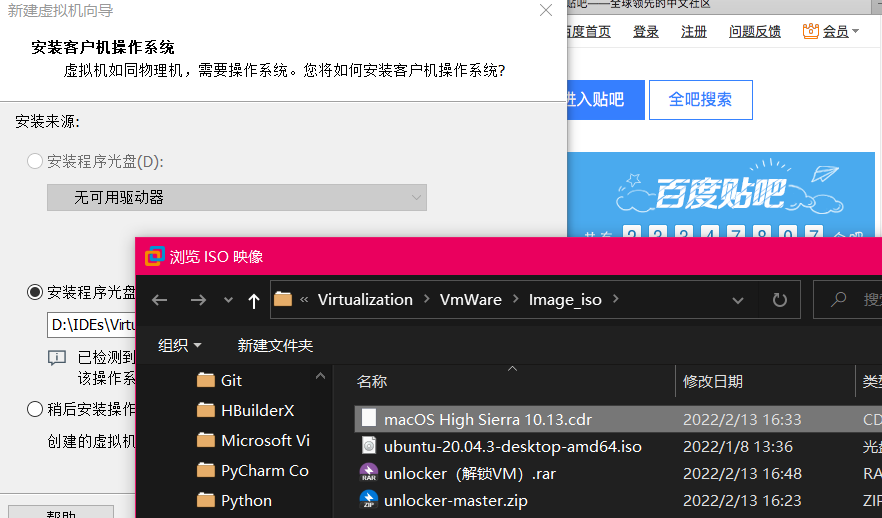882x518 pixels.
Task: Click the unlocker-master ZIP archive icon
Action: tap(368, 499)
